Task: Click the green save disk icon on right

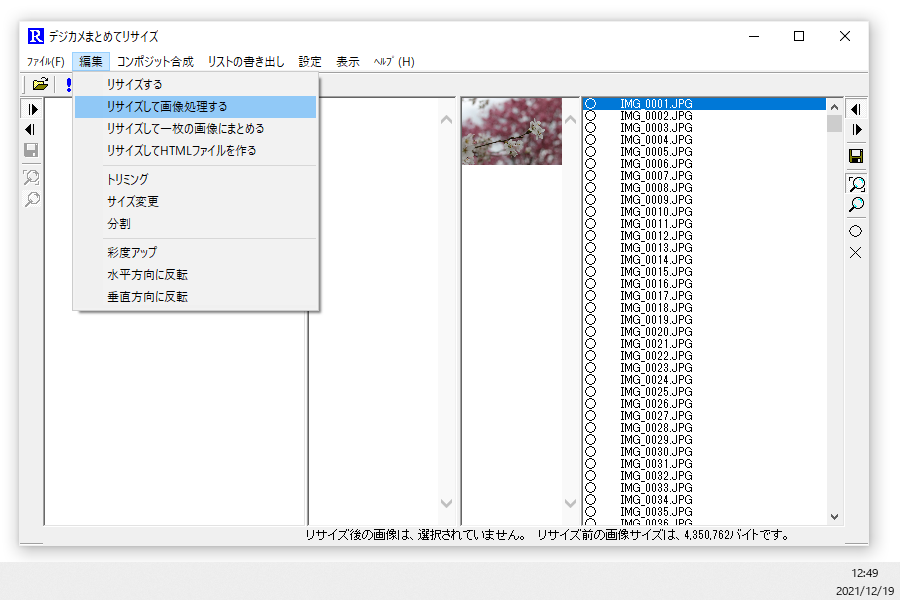Action: [x=856, y=156]
